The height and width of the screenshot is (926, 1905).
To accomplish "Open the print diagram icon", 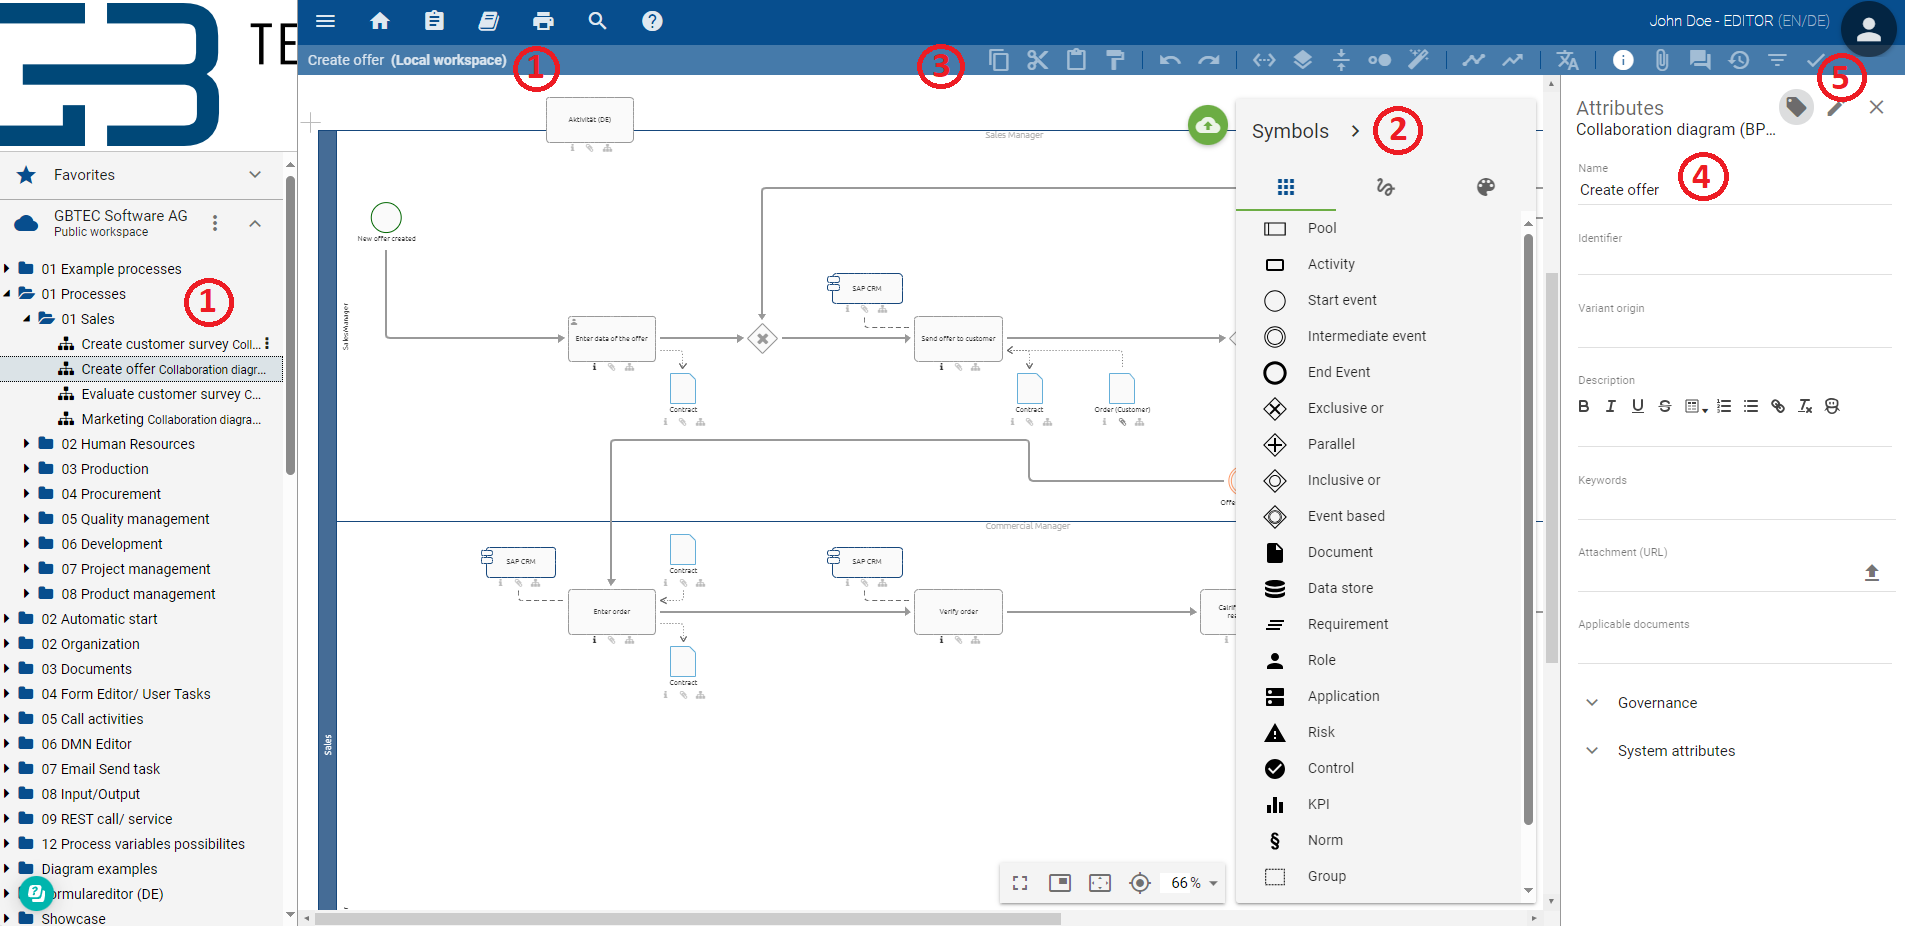I will point(542,20).
